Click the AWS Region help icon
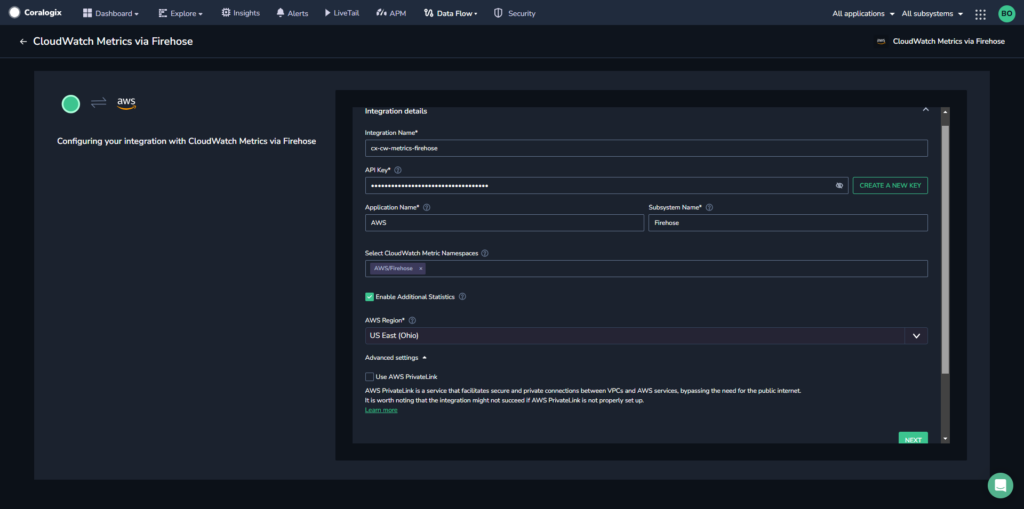Image resolution: width=1024 pixels, height=509 pixels. pyautogui.click(x=412, y=320)
